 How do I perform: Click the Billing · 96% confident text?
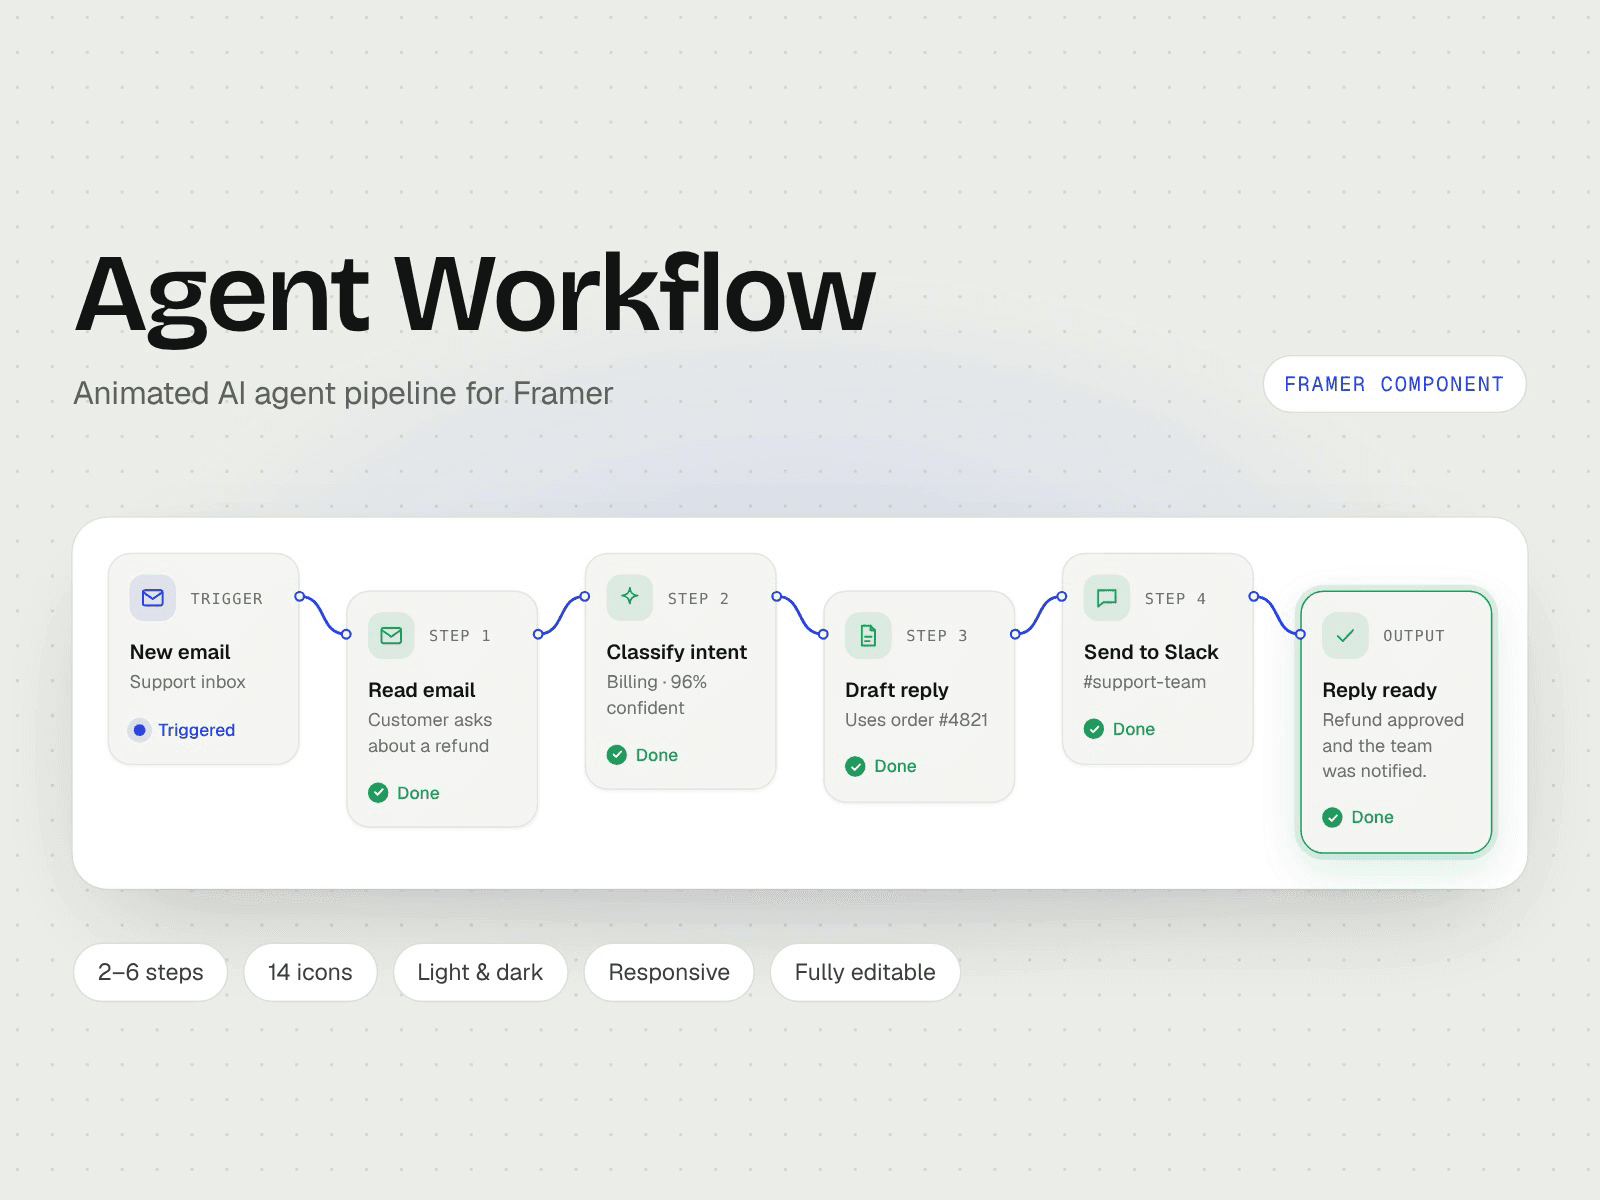[x=657, y=695]
